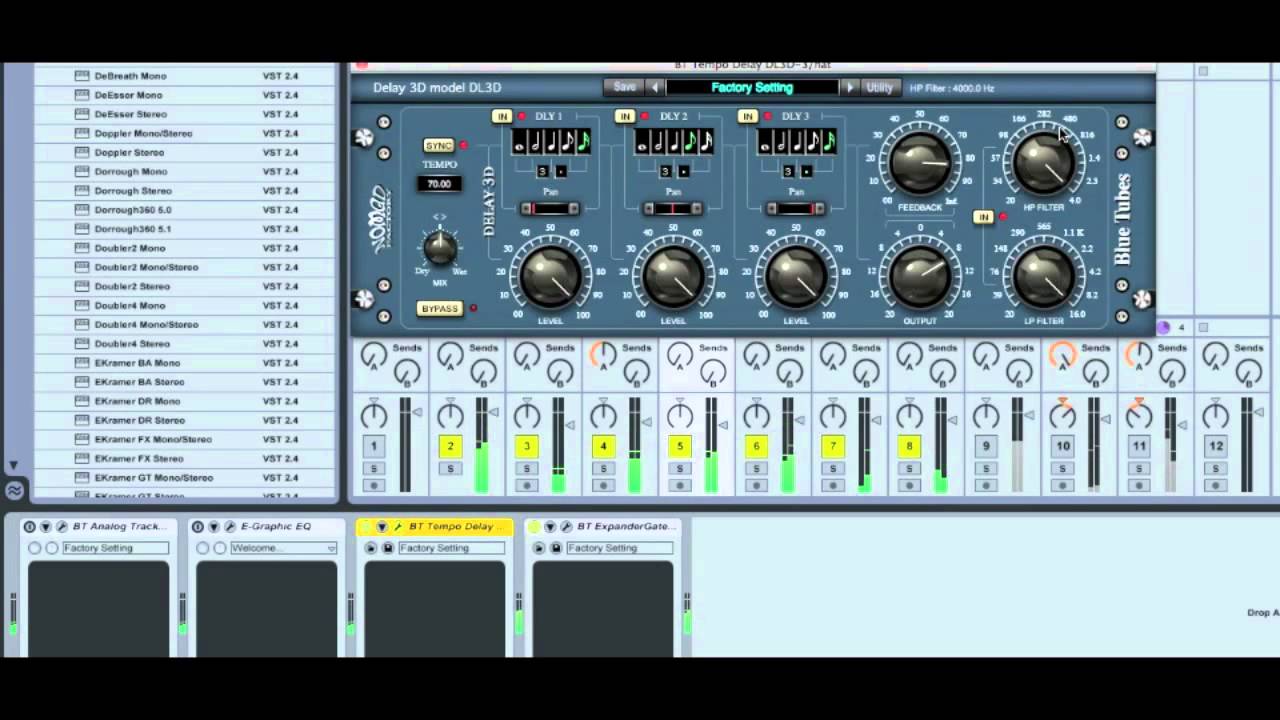Click track 1 activator button
1280x720 pixels.
(x=374, y=447)
